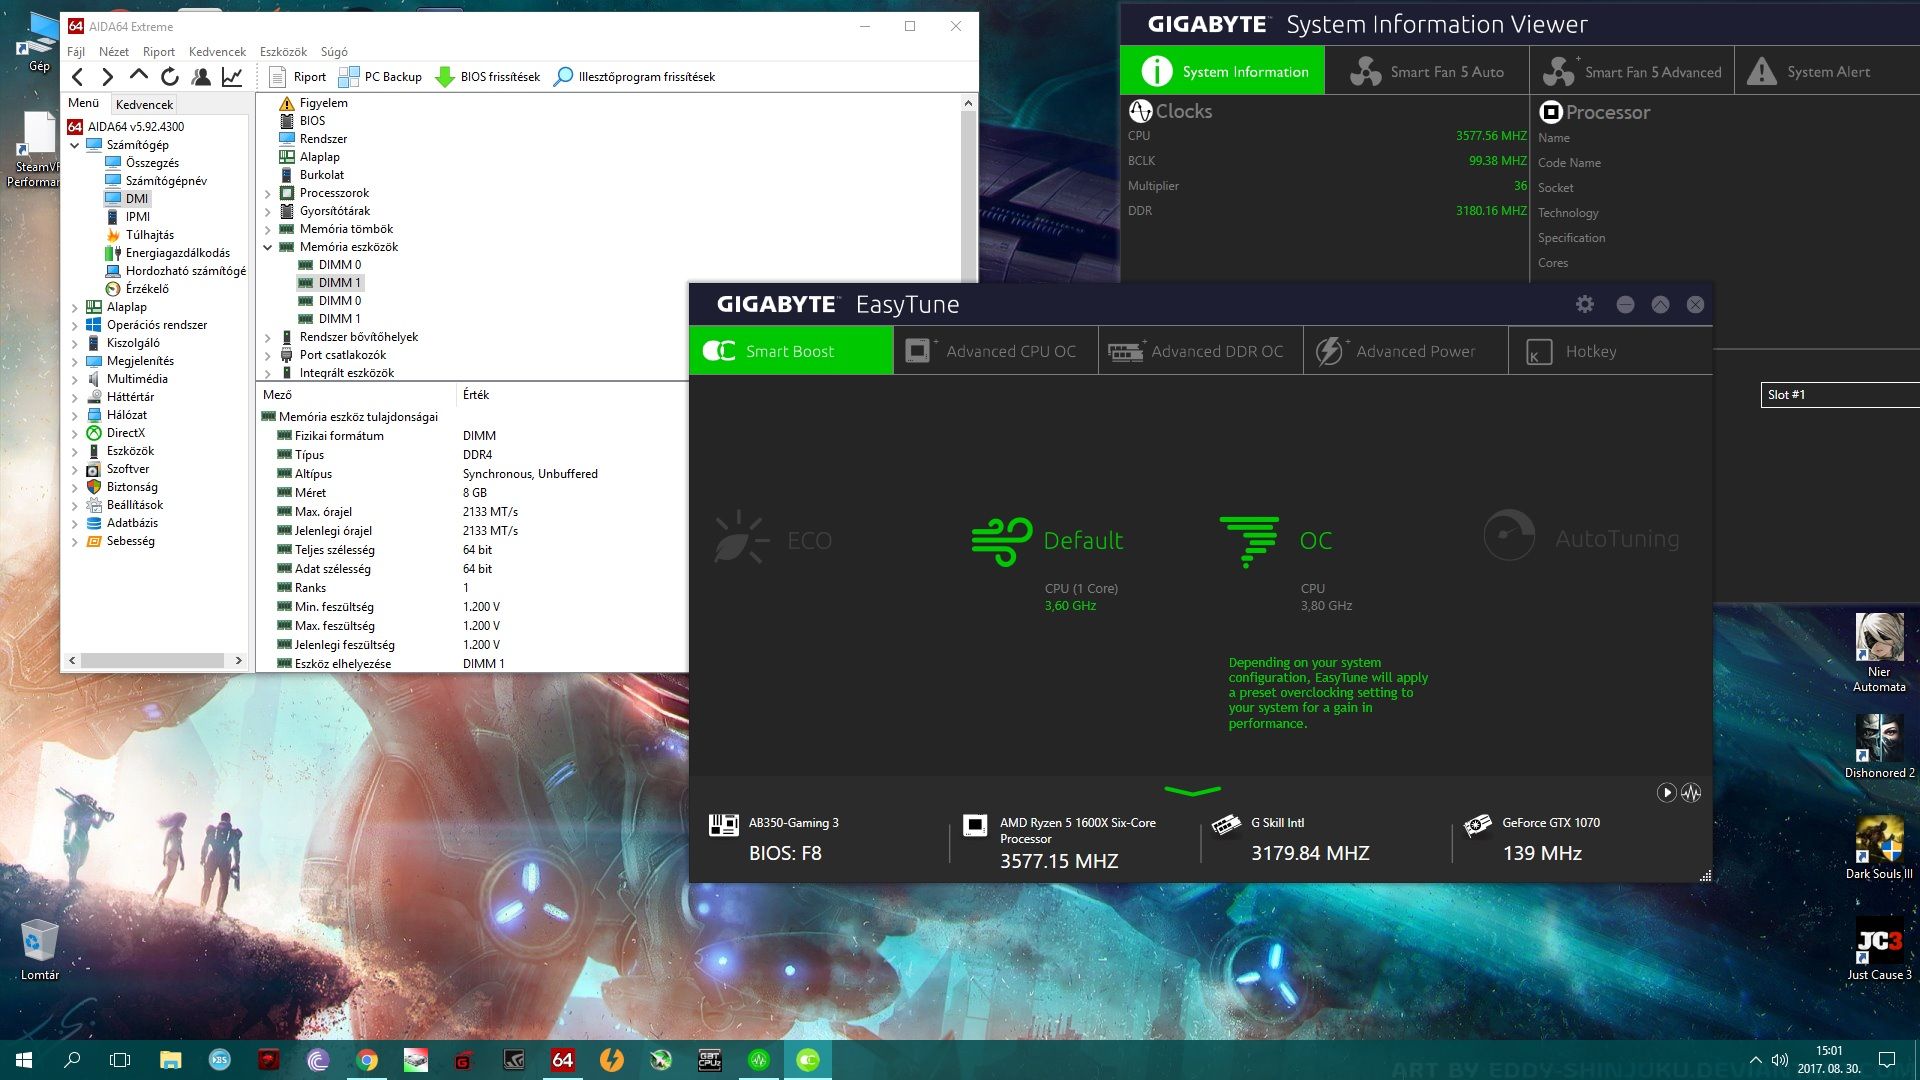Collapse Számítógép tree node
1920x1080 pixels.
point(74,145)
